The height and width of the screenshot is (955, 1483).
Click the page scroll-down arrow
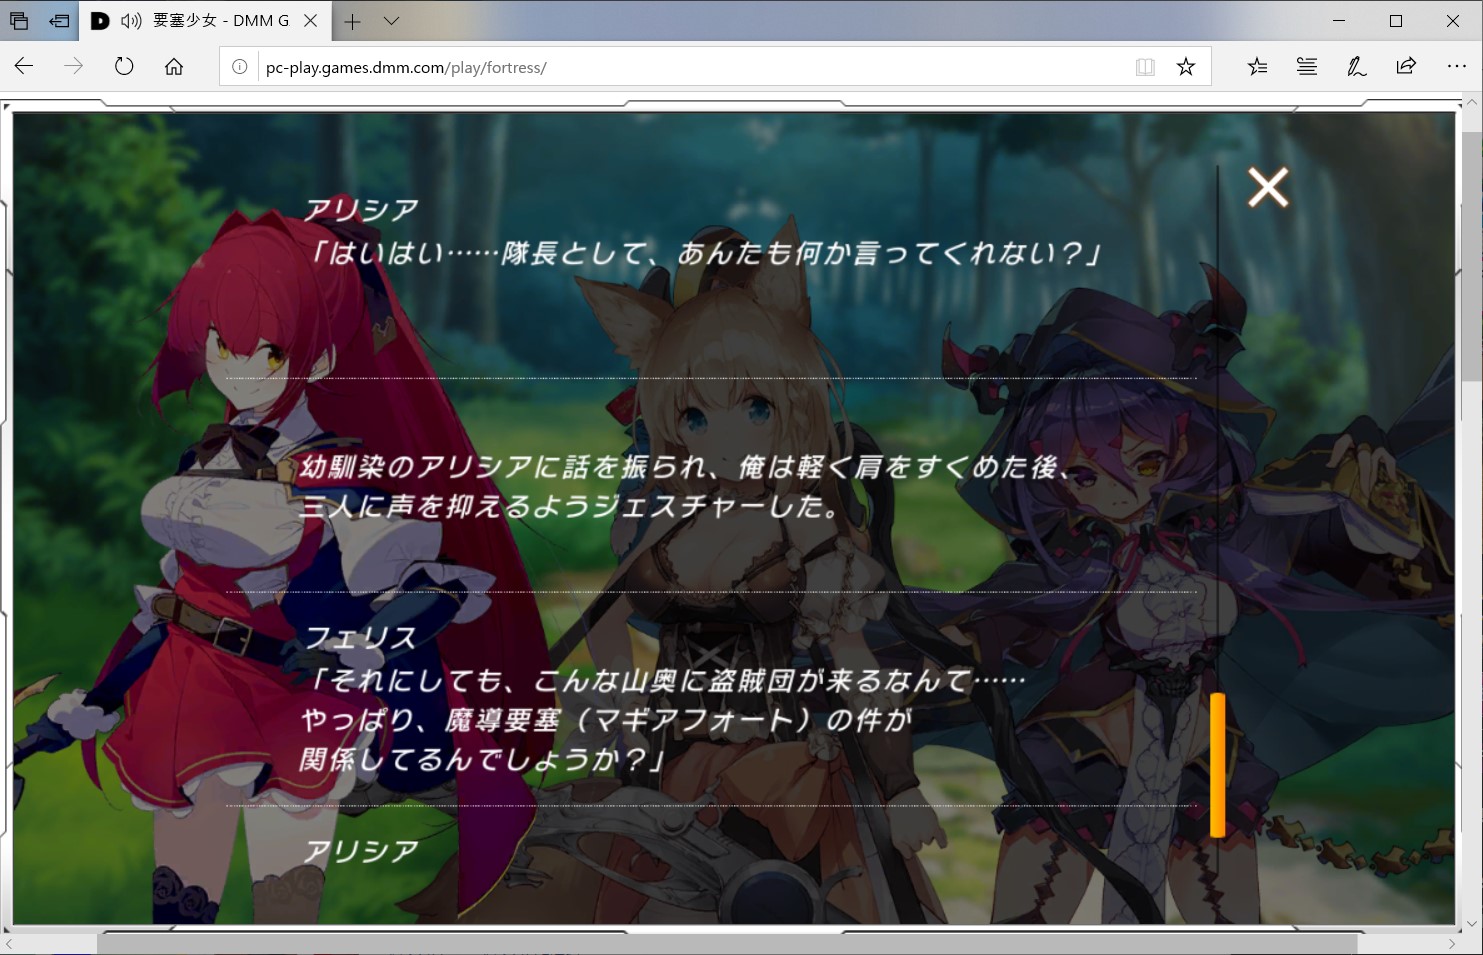click(x=1471, y=924)
